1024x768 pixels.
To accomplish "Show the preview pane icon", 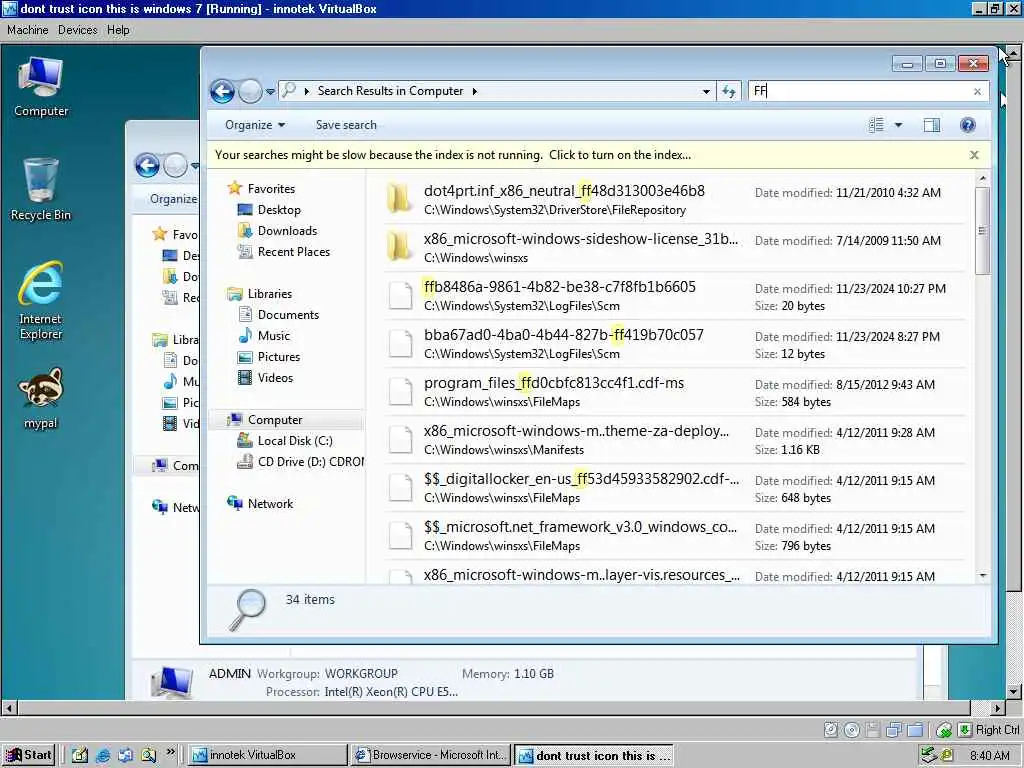I will pos(932,125).
